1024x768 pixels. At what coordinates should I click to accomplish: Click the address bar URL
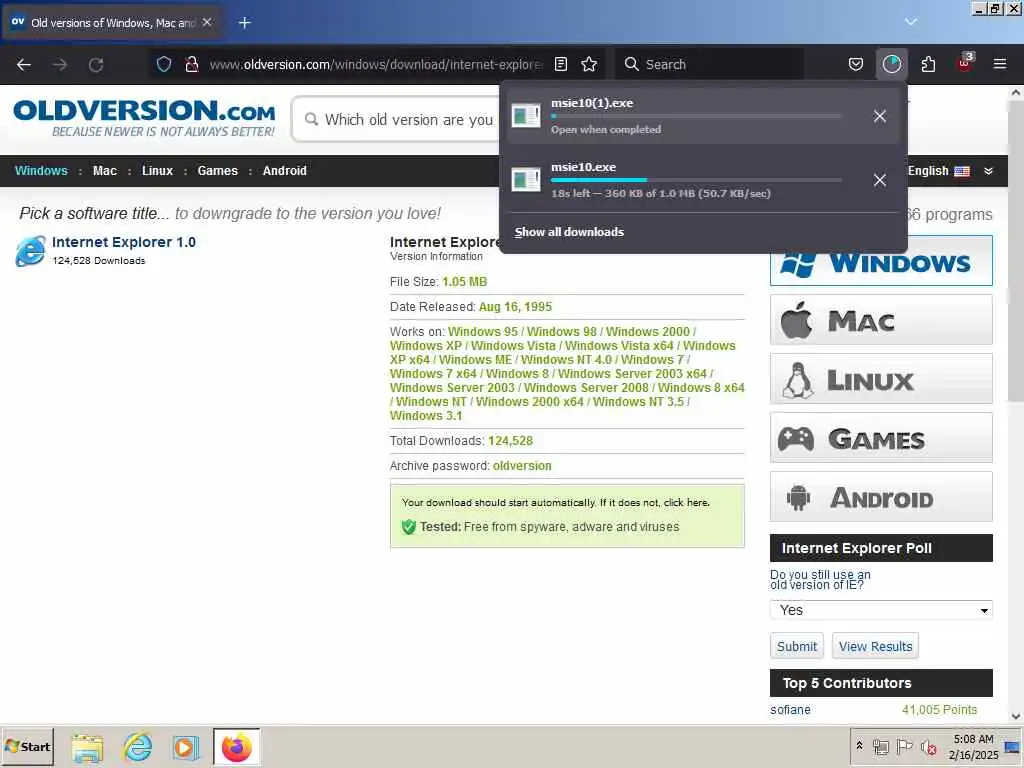coord(376,64)
